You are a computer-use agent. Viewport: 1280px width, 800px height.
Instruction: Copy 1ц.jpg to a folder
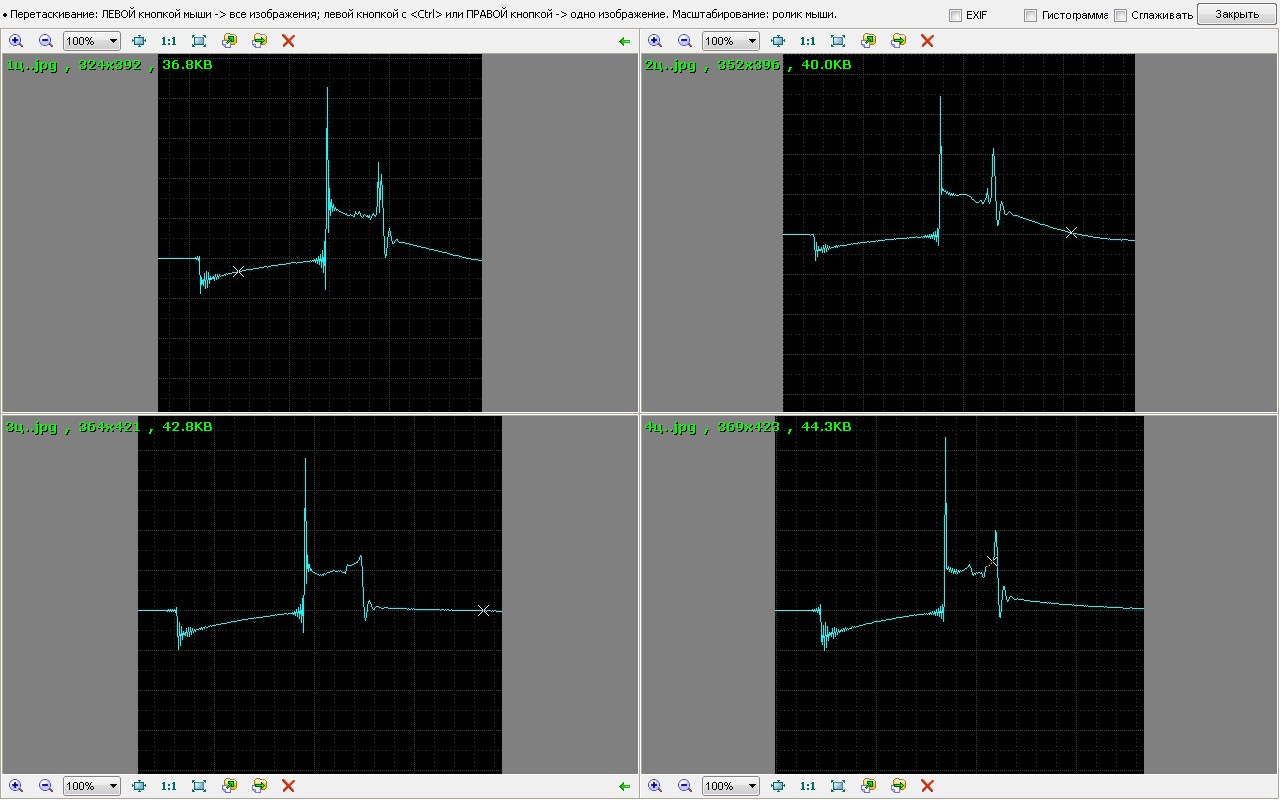point(229,41)
